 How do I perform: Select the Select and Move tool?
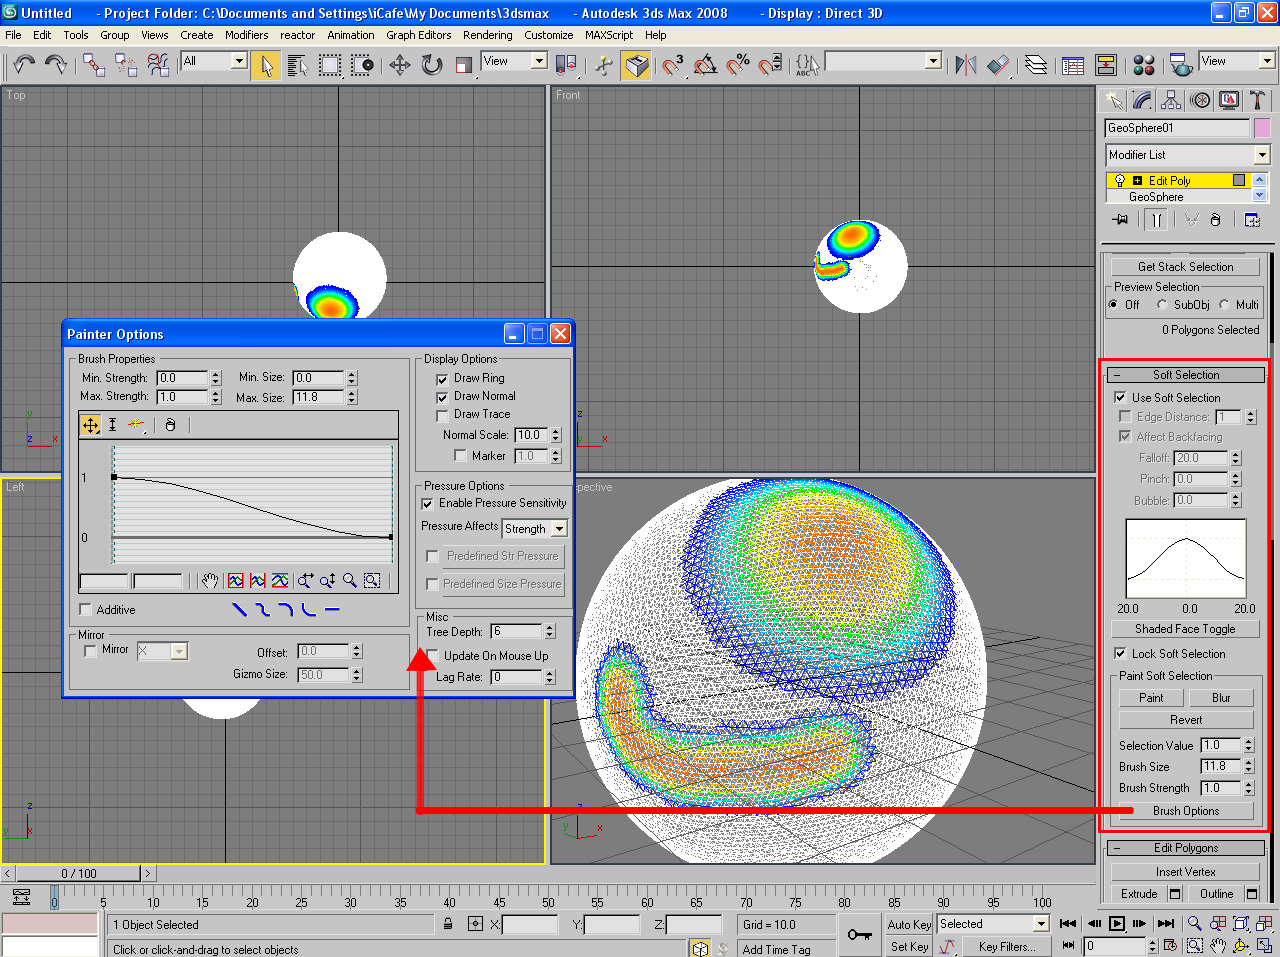tap(400, 65)
